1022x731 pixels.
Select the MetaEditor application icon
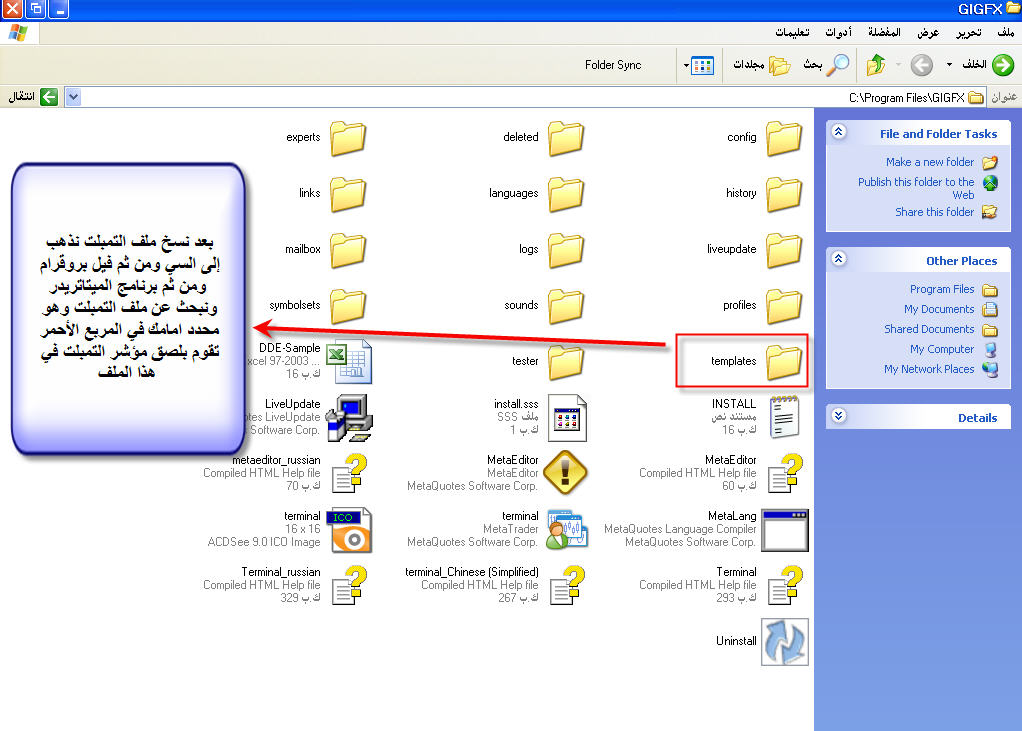point(565,472)
